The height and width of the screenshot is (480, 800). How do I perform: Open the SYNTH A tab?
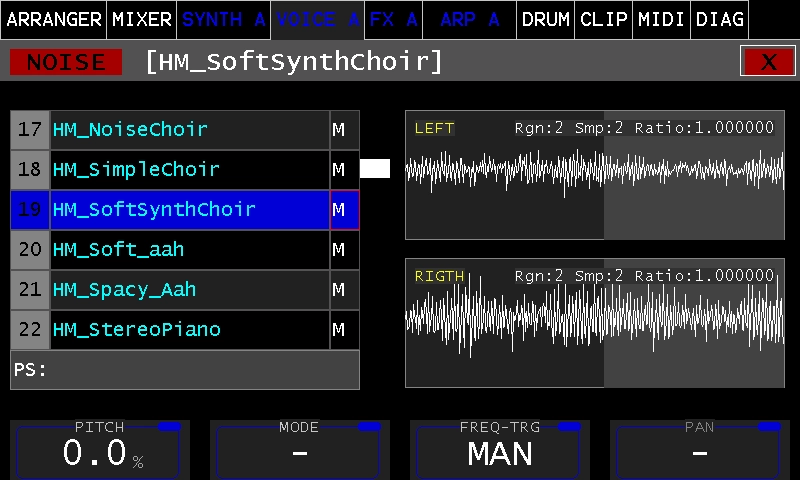point(223,20)
